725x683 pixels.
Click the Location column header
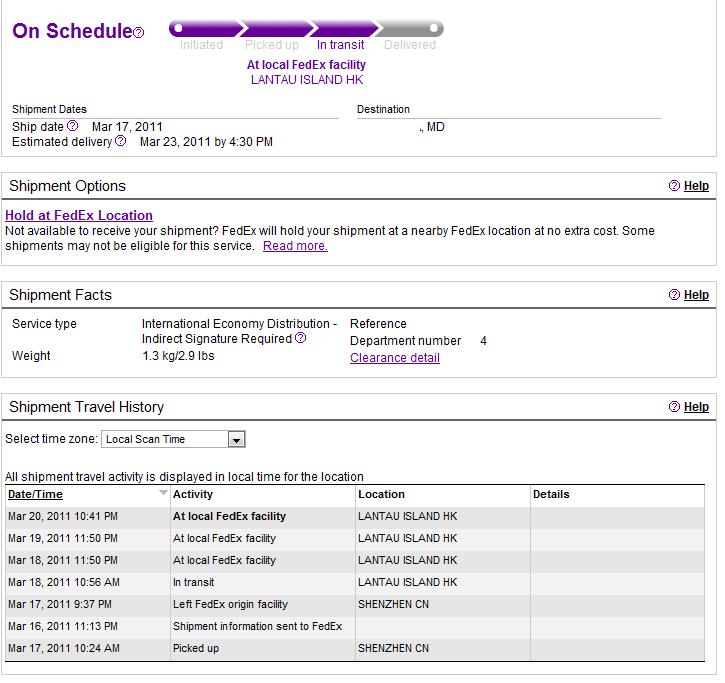[x=381, y=494]
